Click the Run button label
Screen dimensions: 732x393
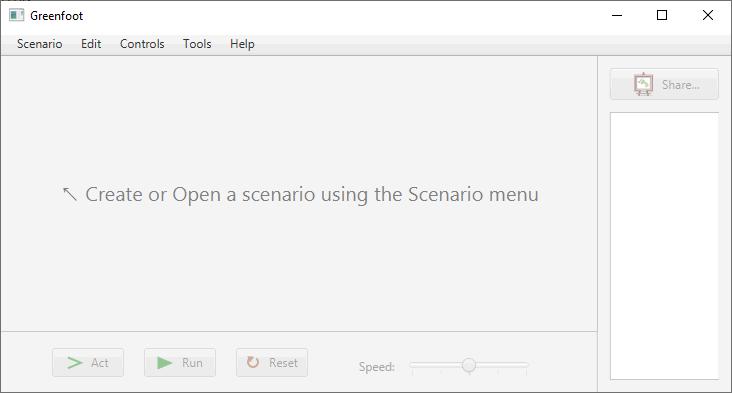point(192,363)
